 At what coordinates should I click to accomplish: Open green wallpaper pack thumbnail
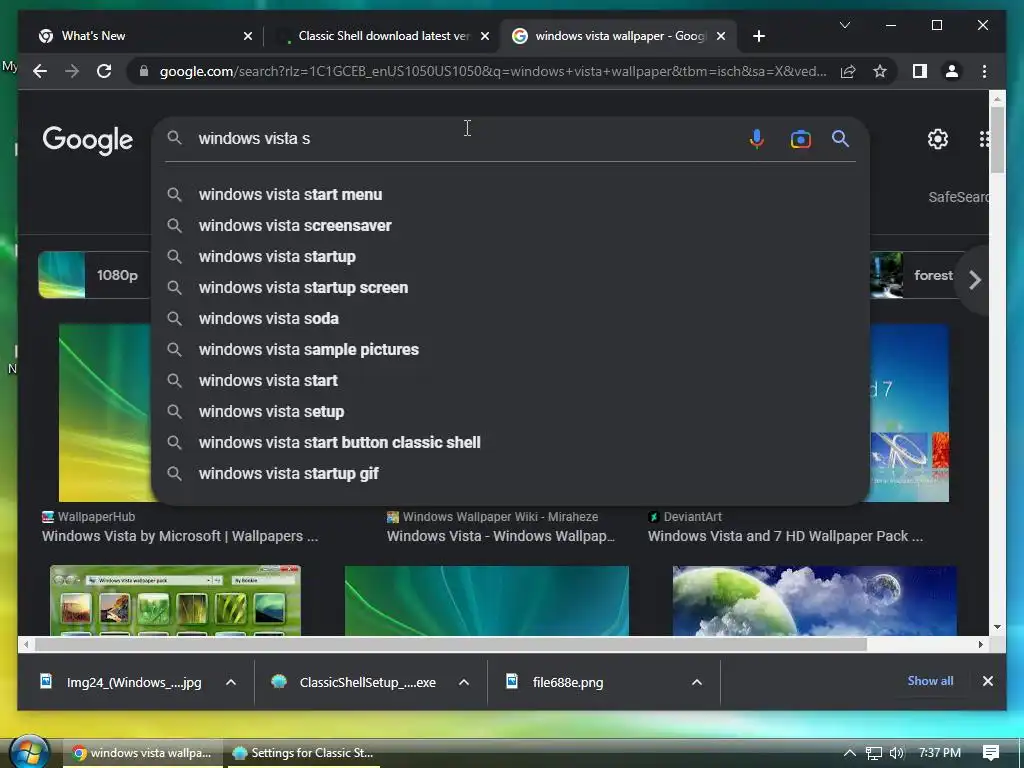pos(176,600)
